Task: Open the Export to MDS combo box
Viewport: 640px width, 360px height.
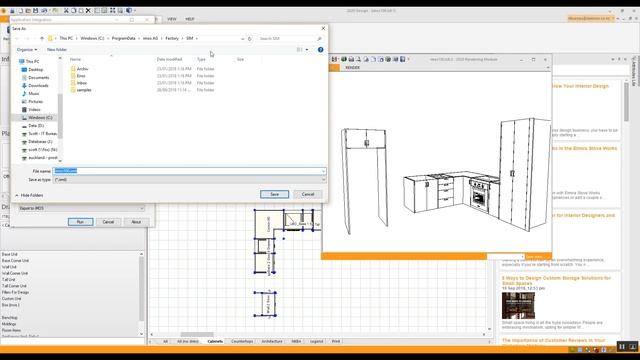Action: (82, 208)
